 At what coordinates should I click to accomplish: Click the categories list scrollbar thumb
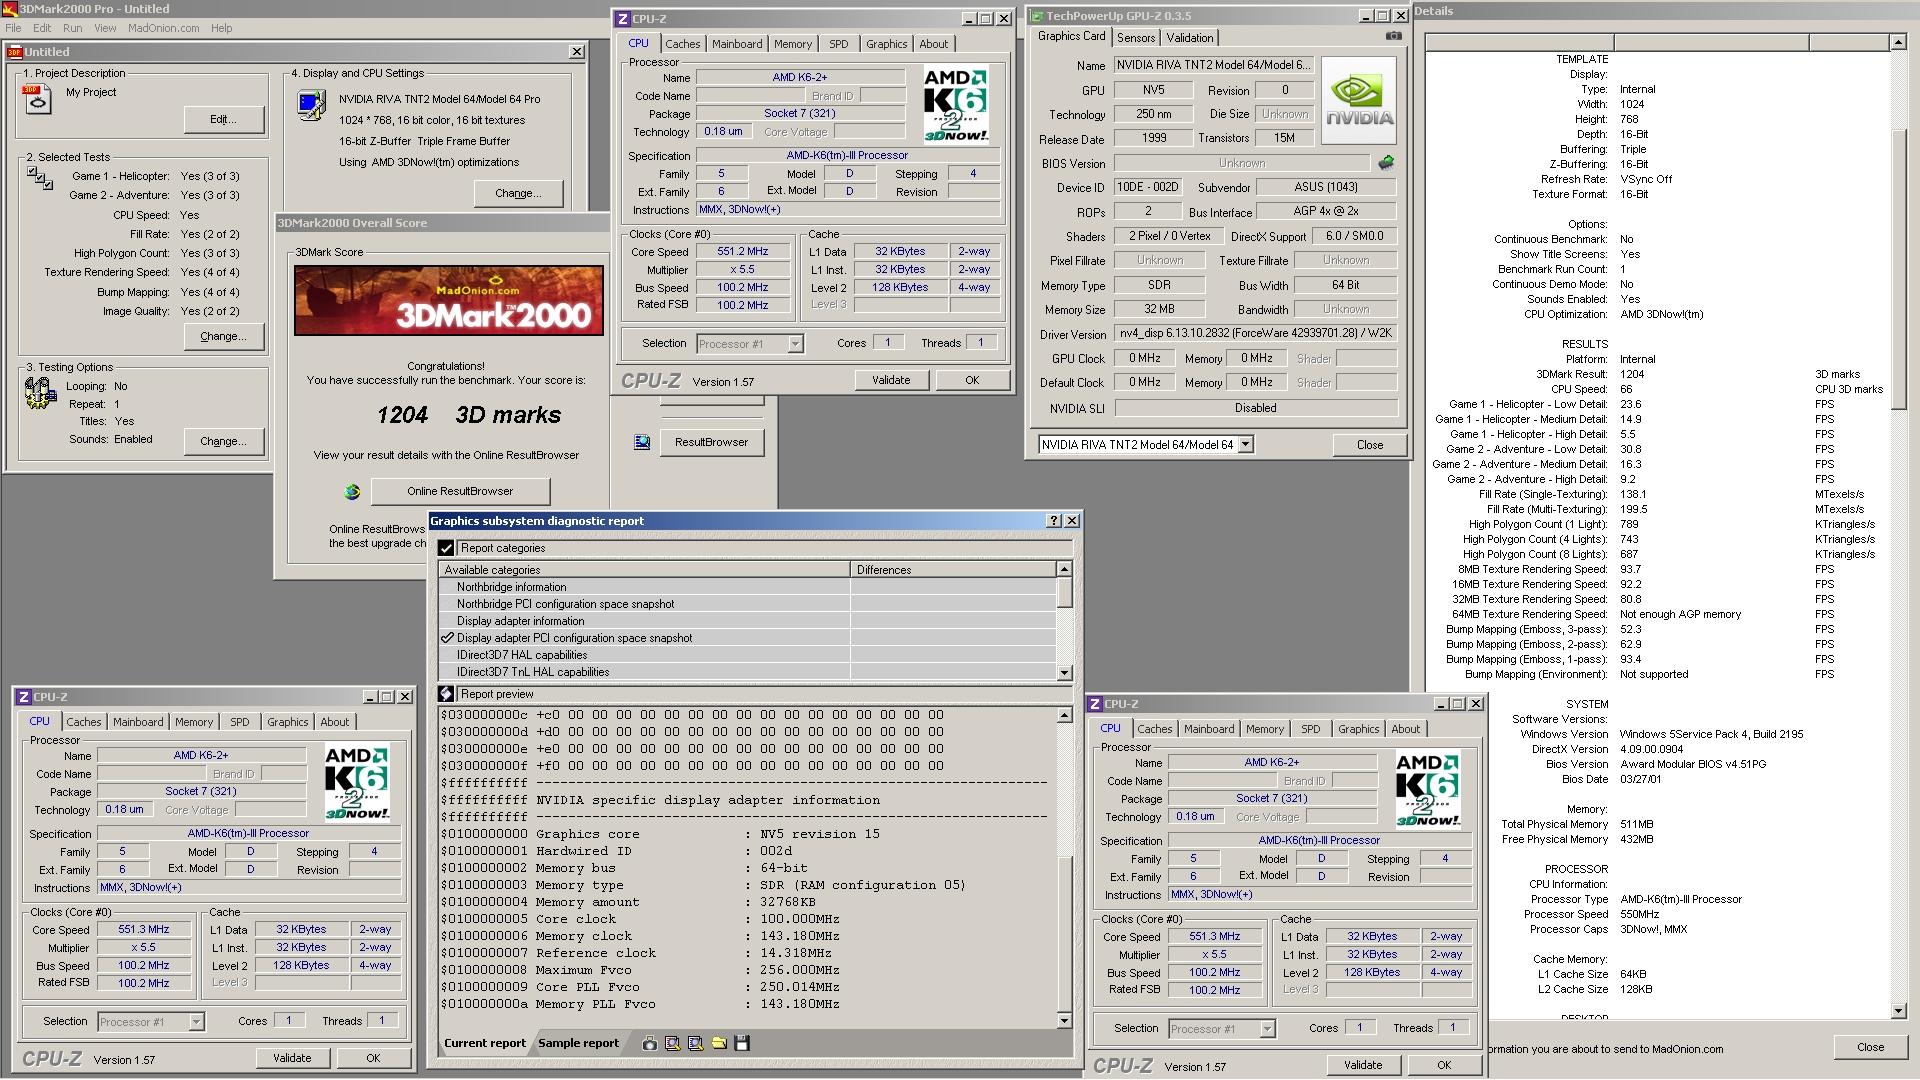point(1064,592)
